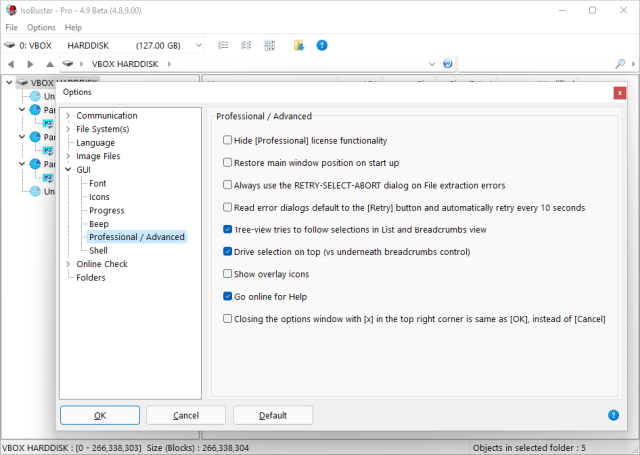Click the Cancel button
The width and height of the screenshot is (640, 455).
click(186, 415)
